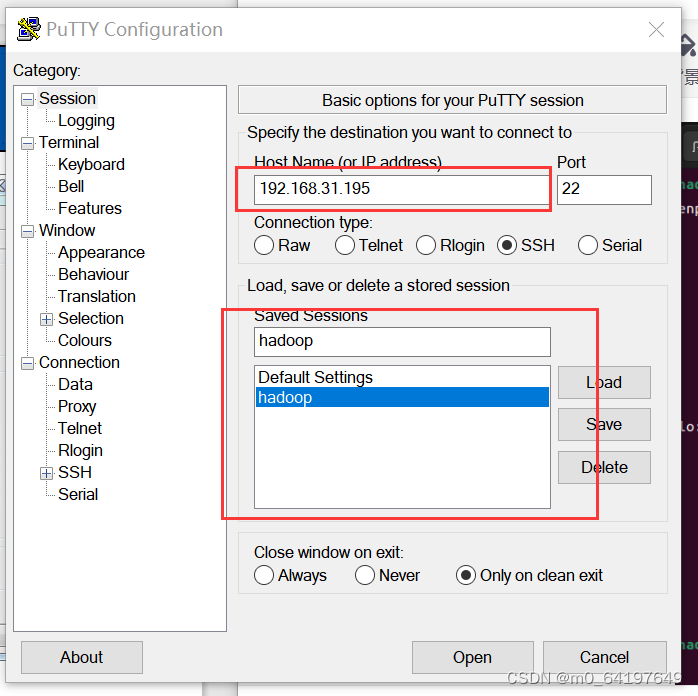Select Raw connection type

click(282, 246)
